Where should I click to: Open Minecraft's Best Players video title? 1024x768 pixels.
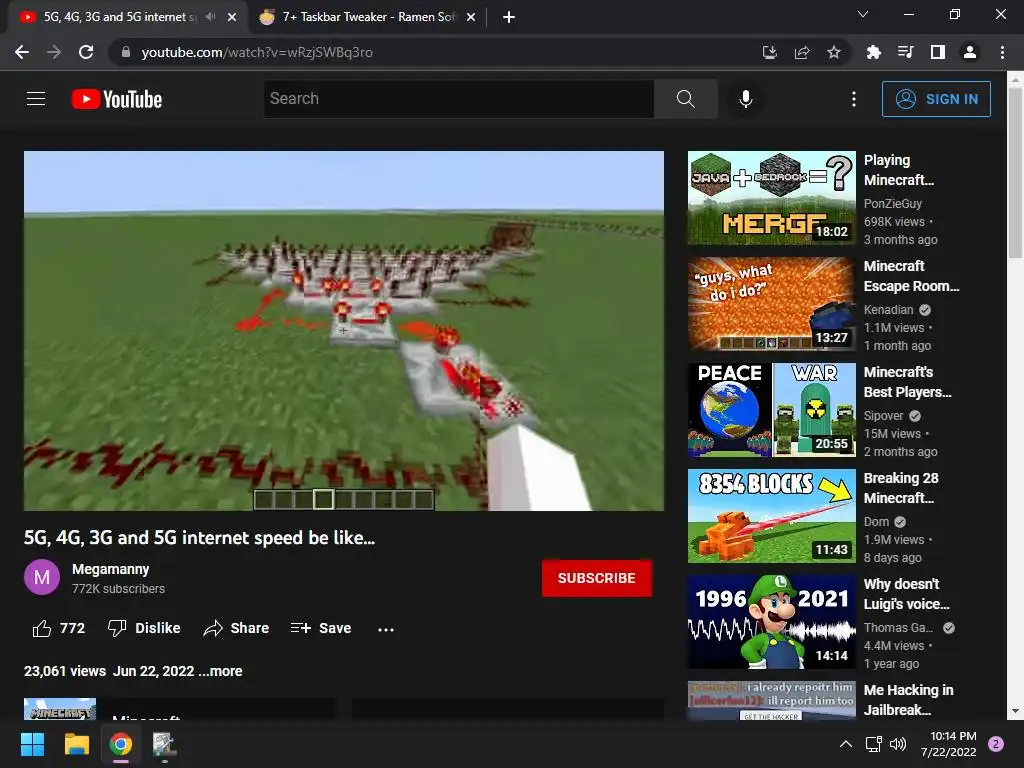coord(907,382)
